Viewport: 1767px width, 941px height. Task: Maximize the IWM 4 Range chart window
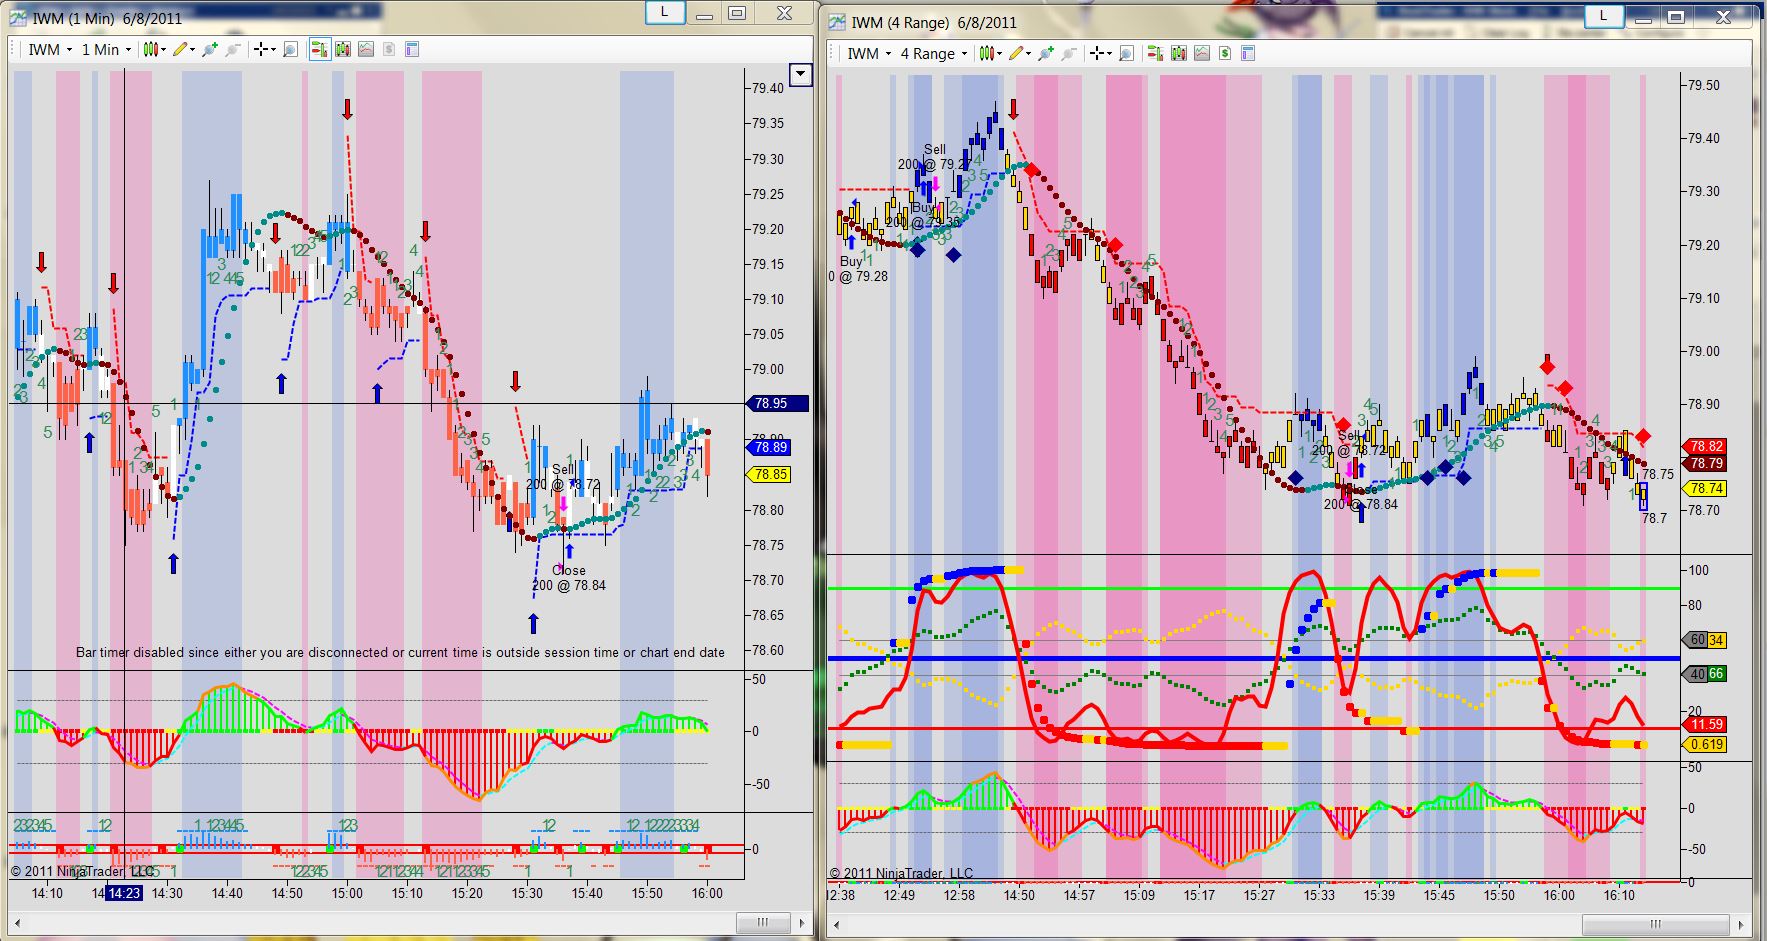(1676, 17)
